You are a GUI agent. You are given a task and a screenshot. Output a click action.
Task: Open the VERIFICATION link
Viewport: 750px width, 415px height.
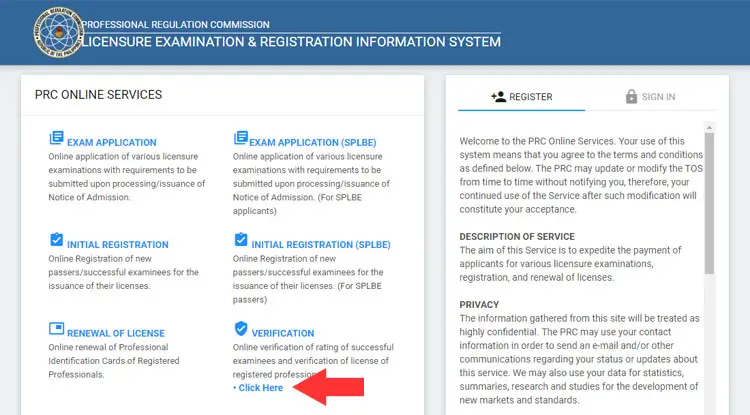(283, 333)
